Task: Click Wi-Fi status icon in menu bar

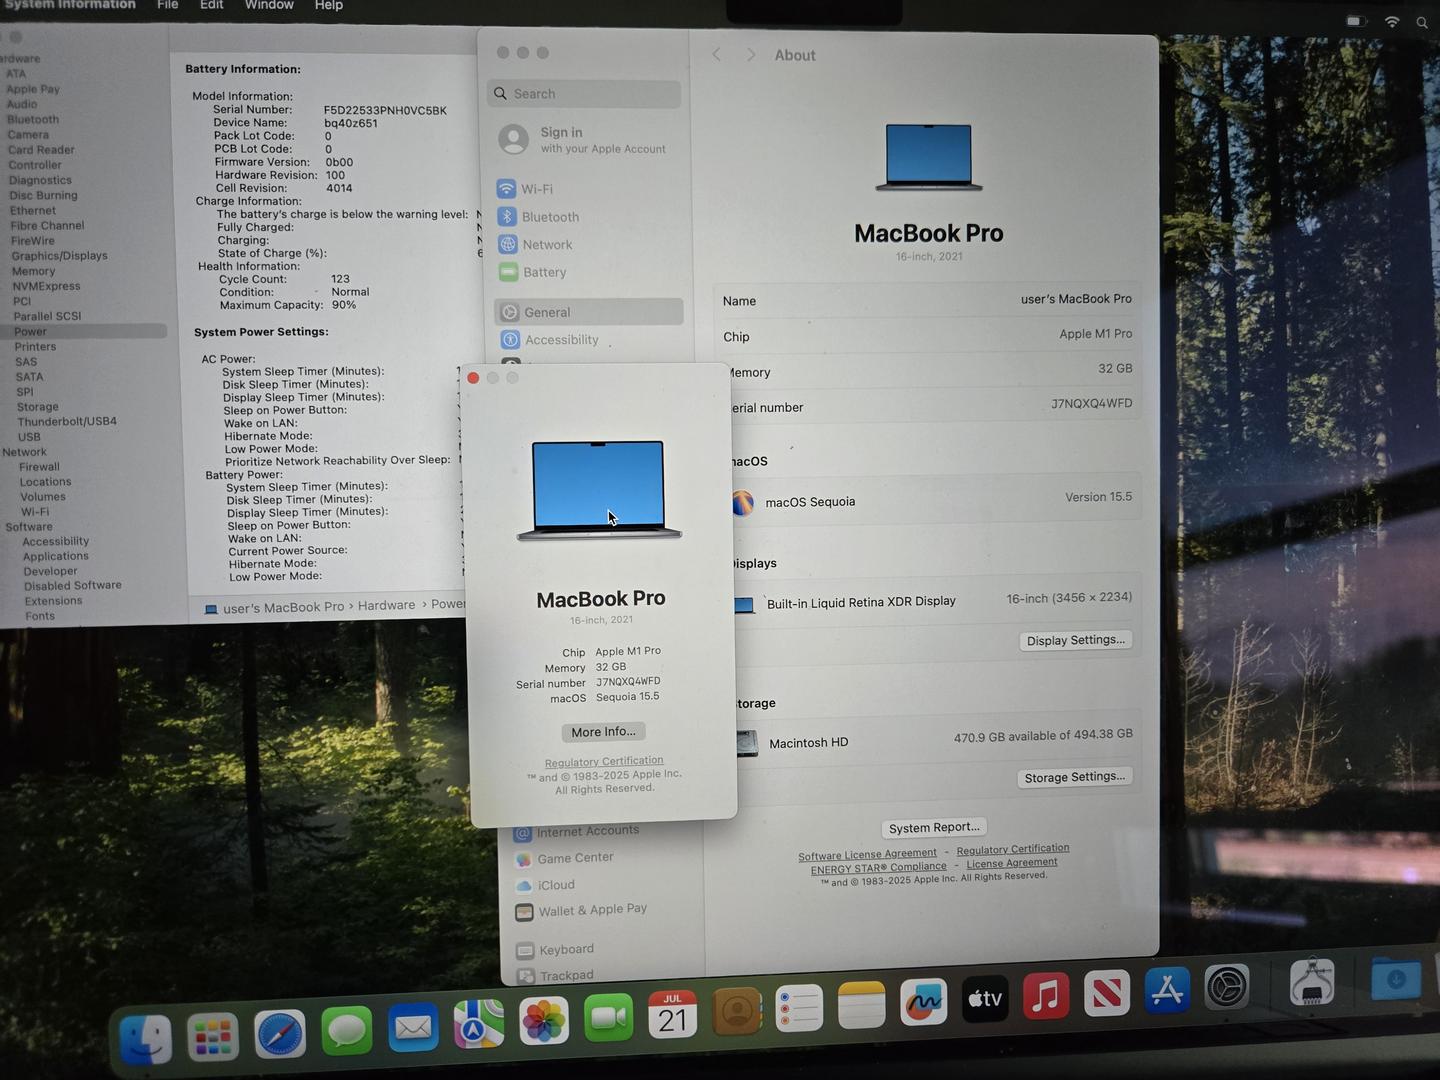Action: pos(1392,21)
